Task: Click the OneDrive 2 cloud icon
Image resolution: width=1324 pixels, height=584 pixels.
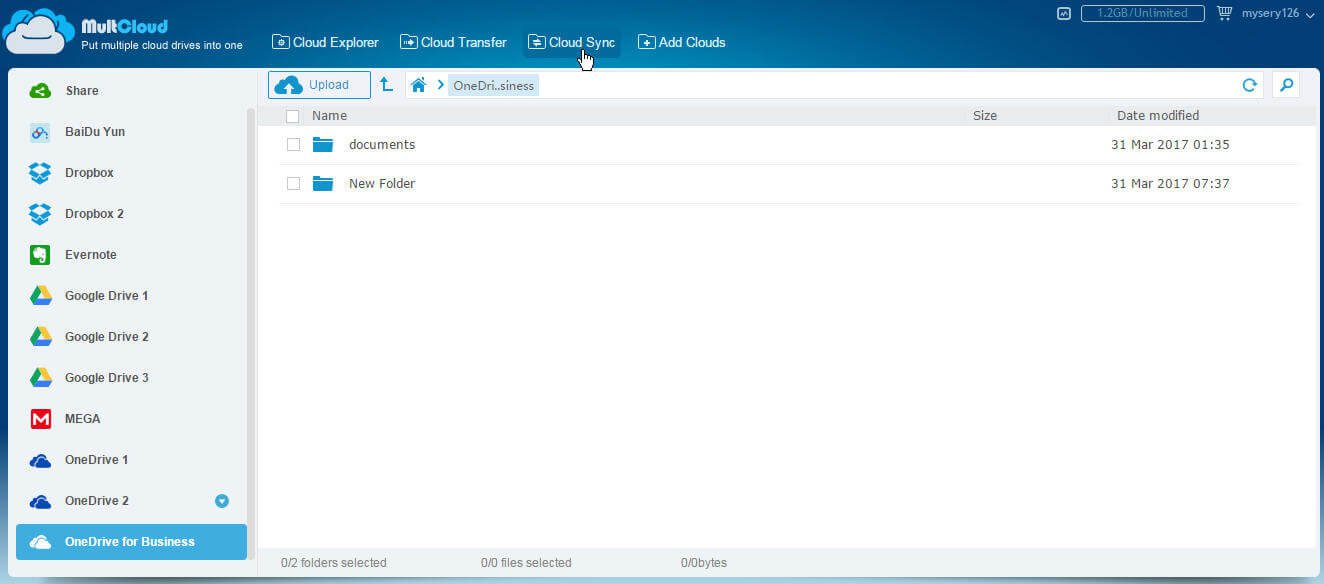Action: coord(40,502)
